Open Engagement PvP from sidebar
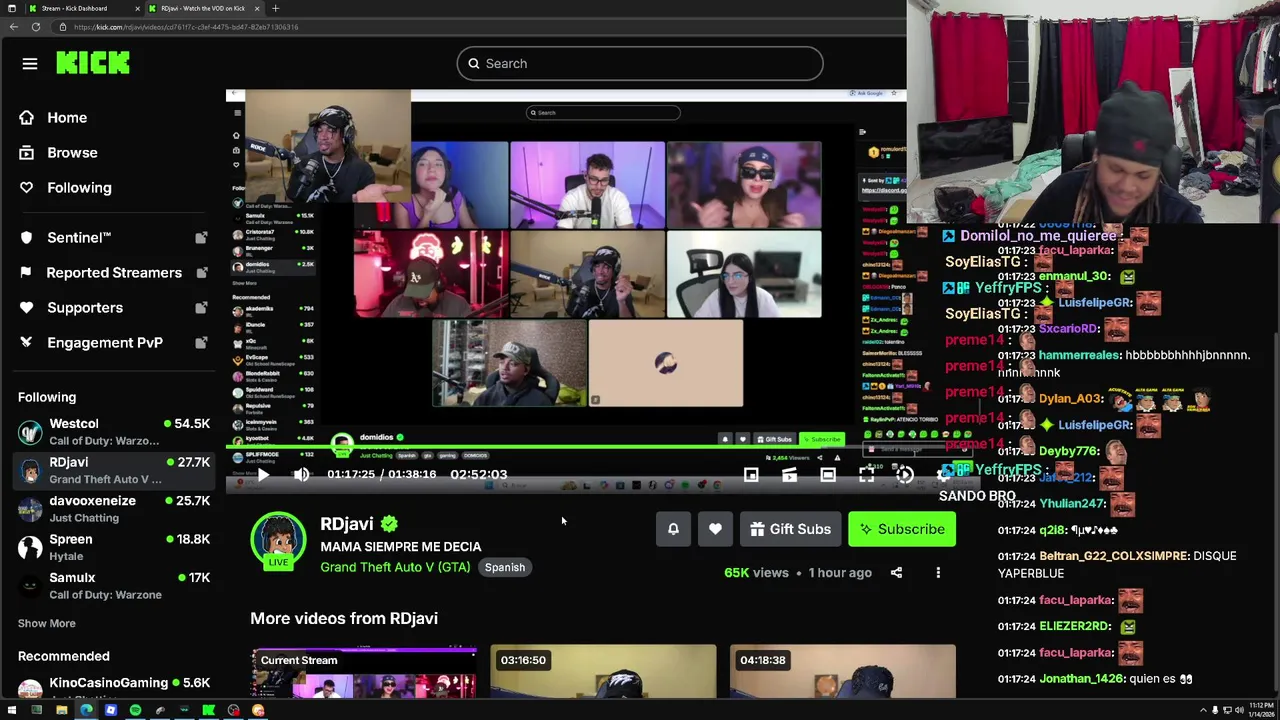The height and width of the screenshot is (720, 1280). [105, 343]
